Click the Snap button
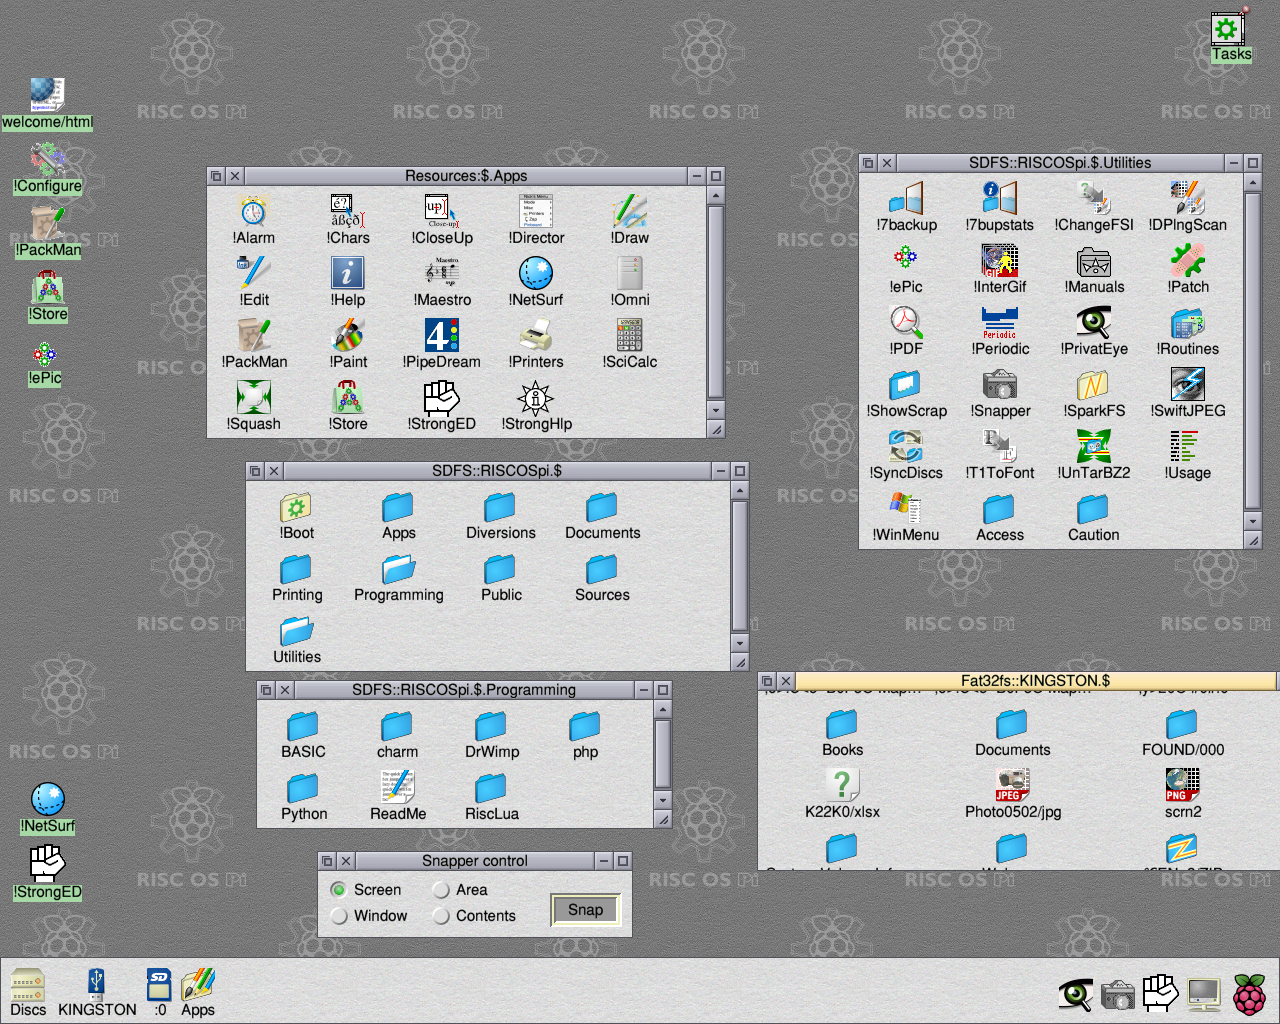The height and width of the screenshot is (1024, 1280). [586, 910]
